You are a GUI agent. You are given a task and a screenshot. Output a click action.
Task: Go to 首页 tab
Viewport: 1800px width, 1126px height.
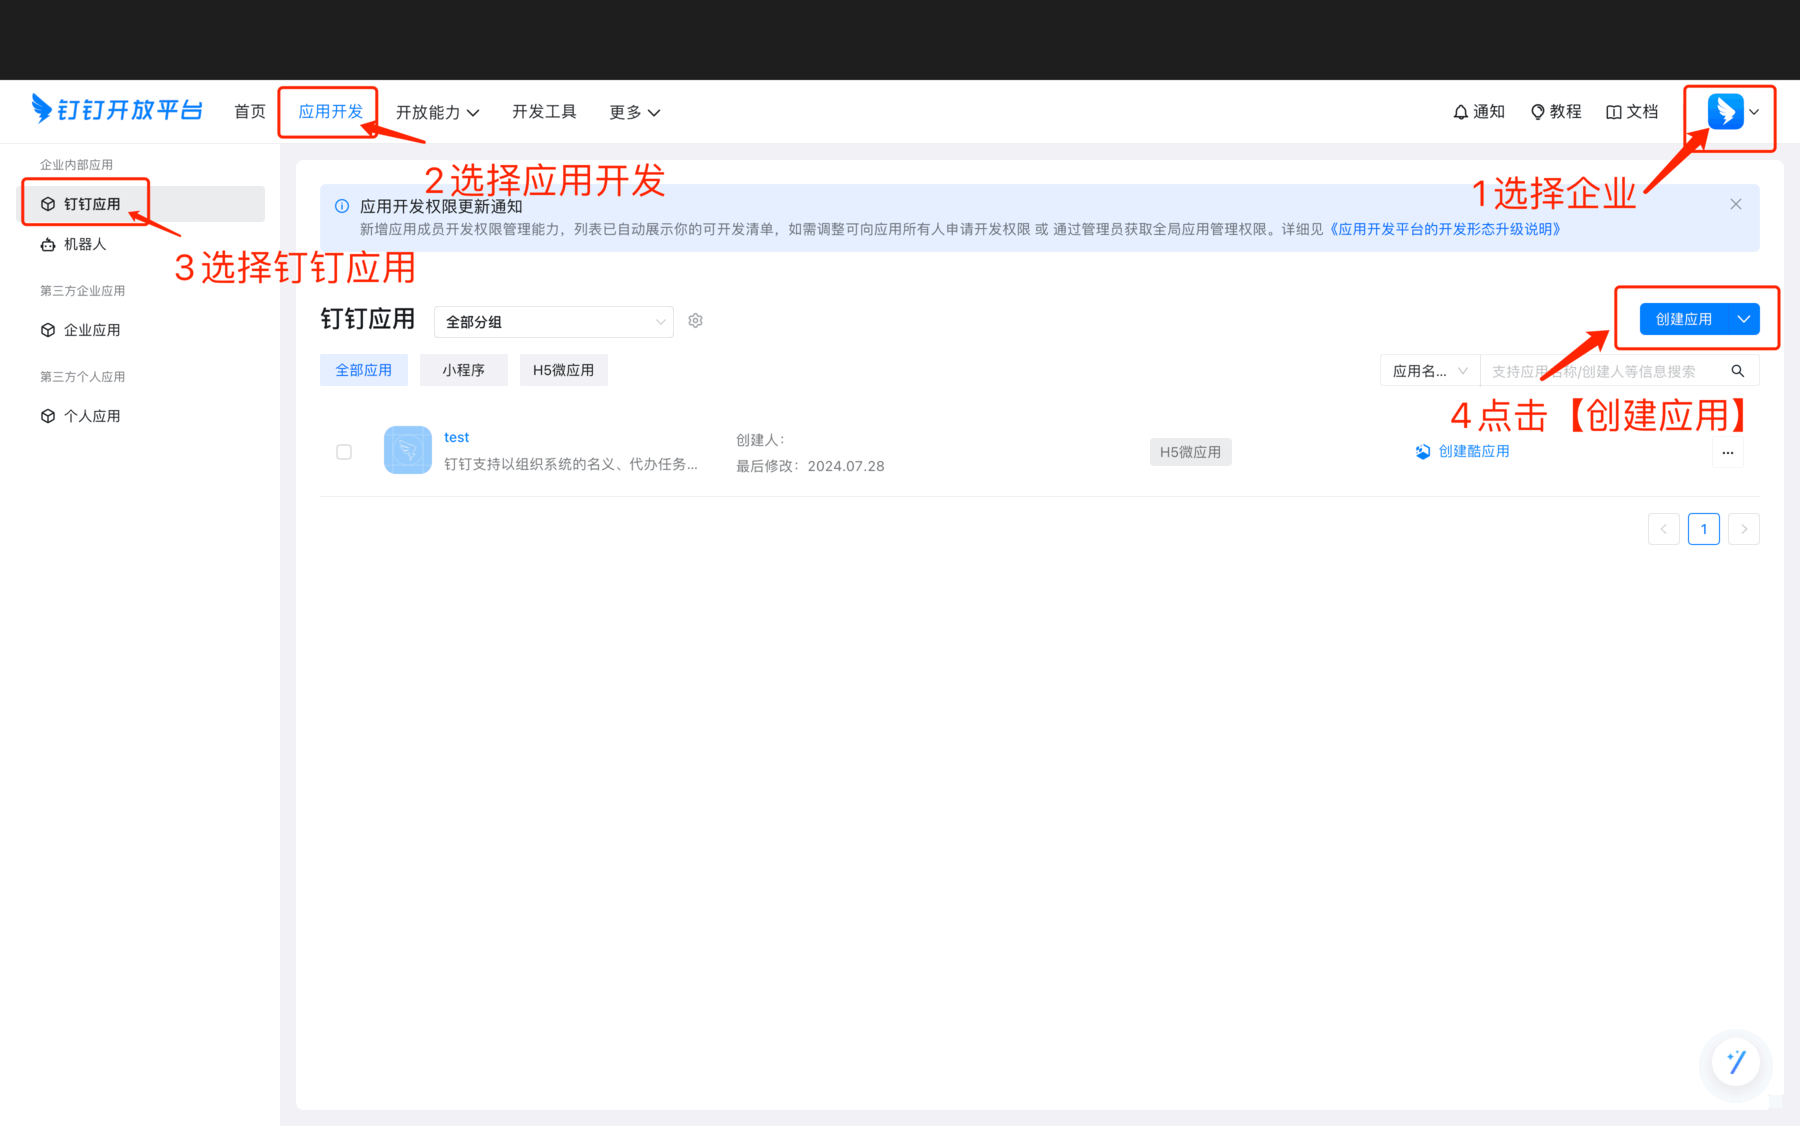[250, 112]
